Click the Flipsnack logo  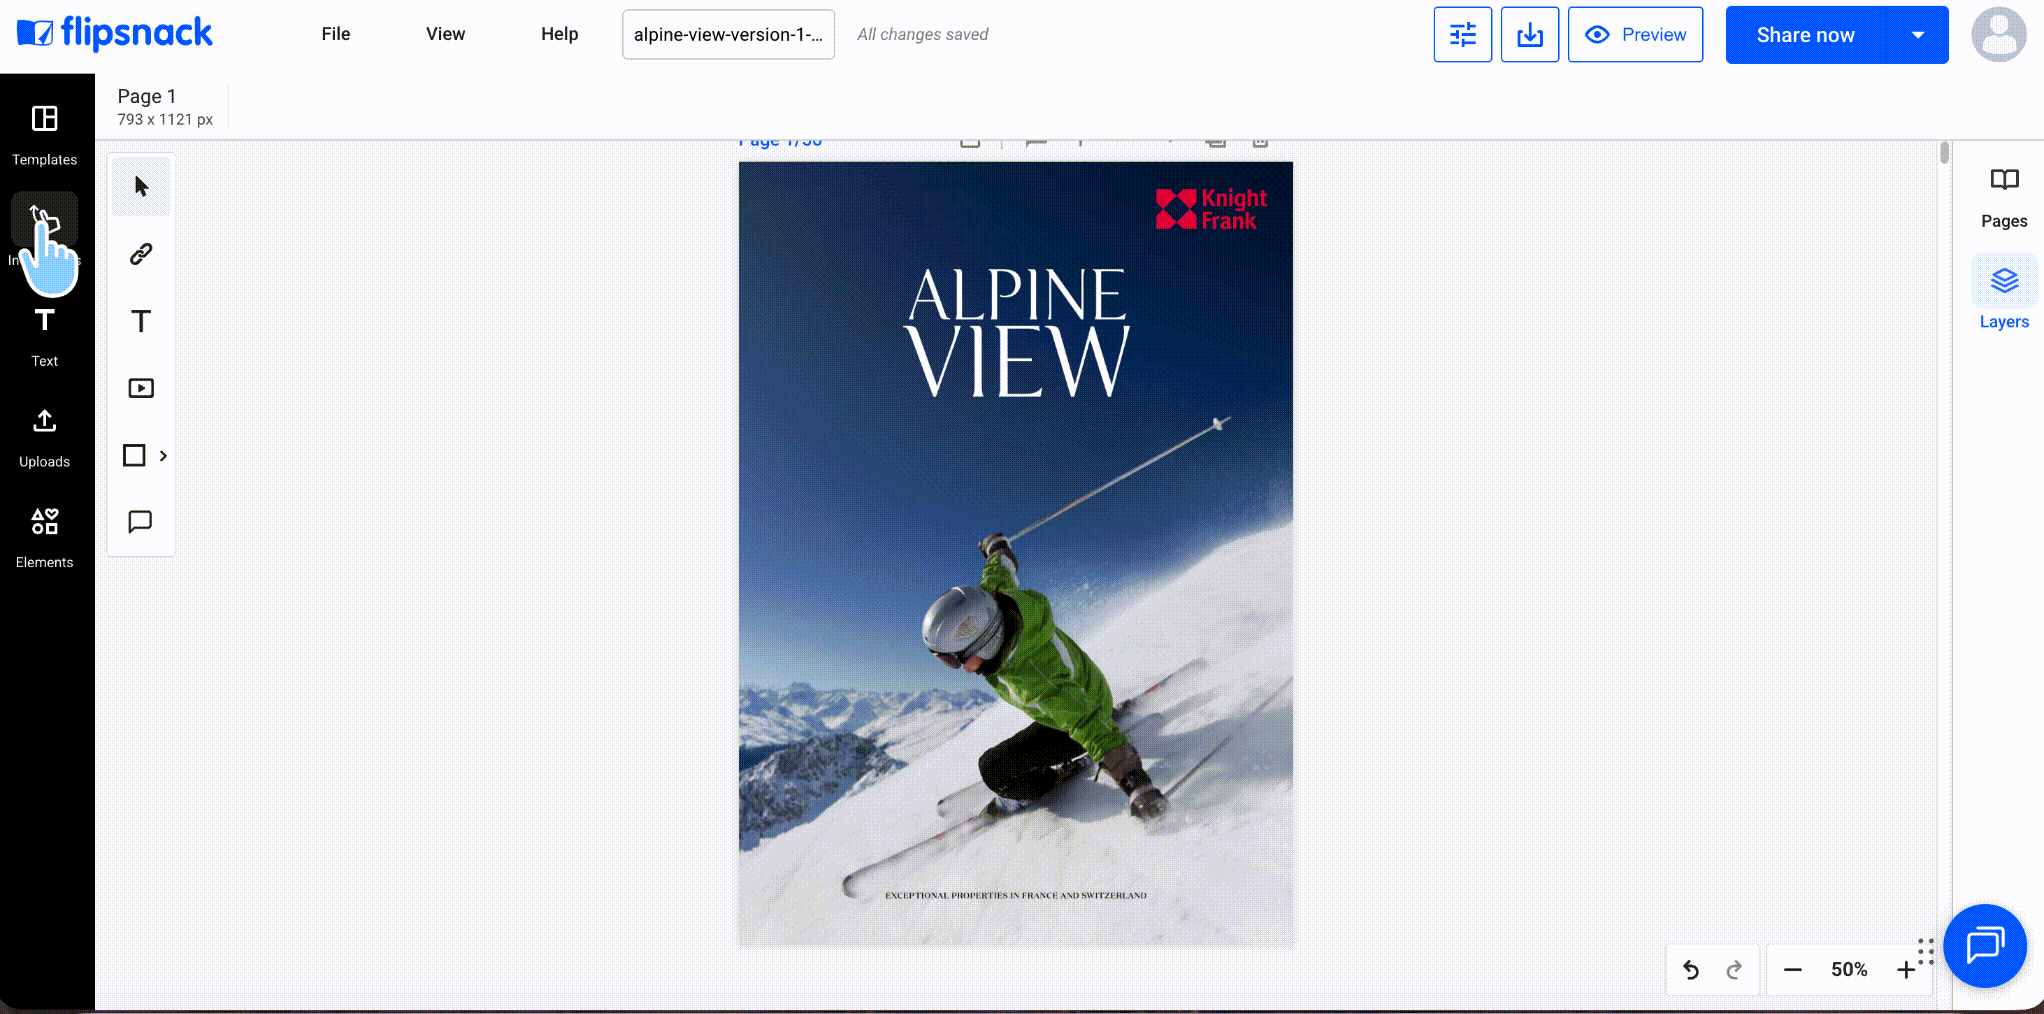(x=115, y=33)
